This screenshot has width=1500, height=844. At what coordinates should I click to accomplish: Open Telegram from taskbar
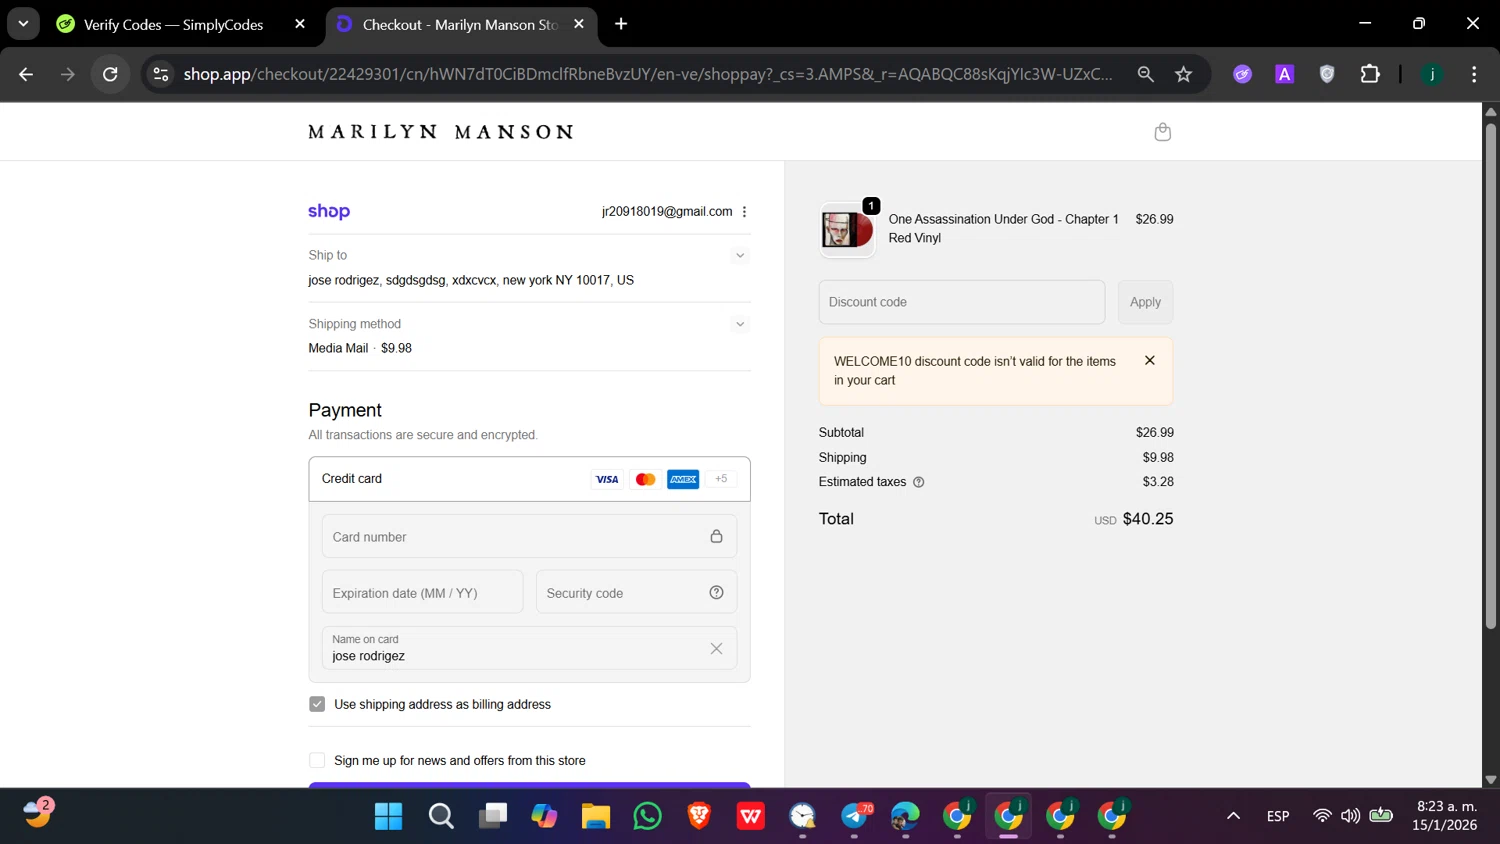(x=855, y=816)
